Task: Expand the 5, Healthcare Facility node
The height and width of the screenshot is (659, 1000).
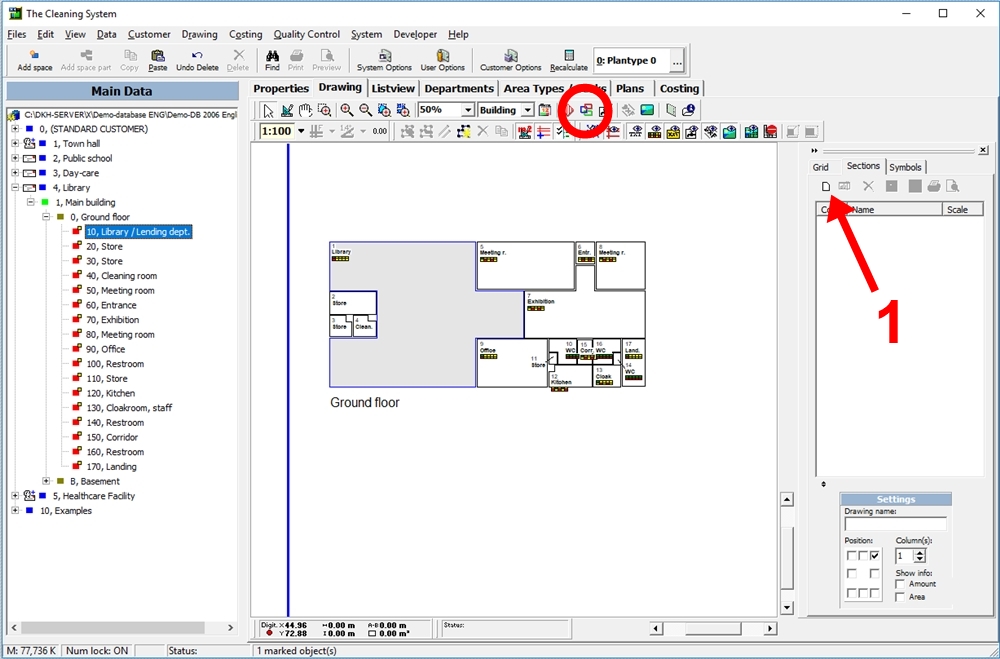Action: (15, 496)
